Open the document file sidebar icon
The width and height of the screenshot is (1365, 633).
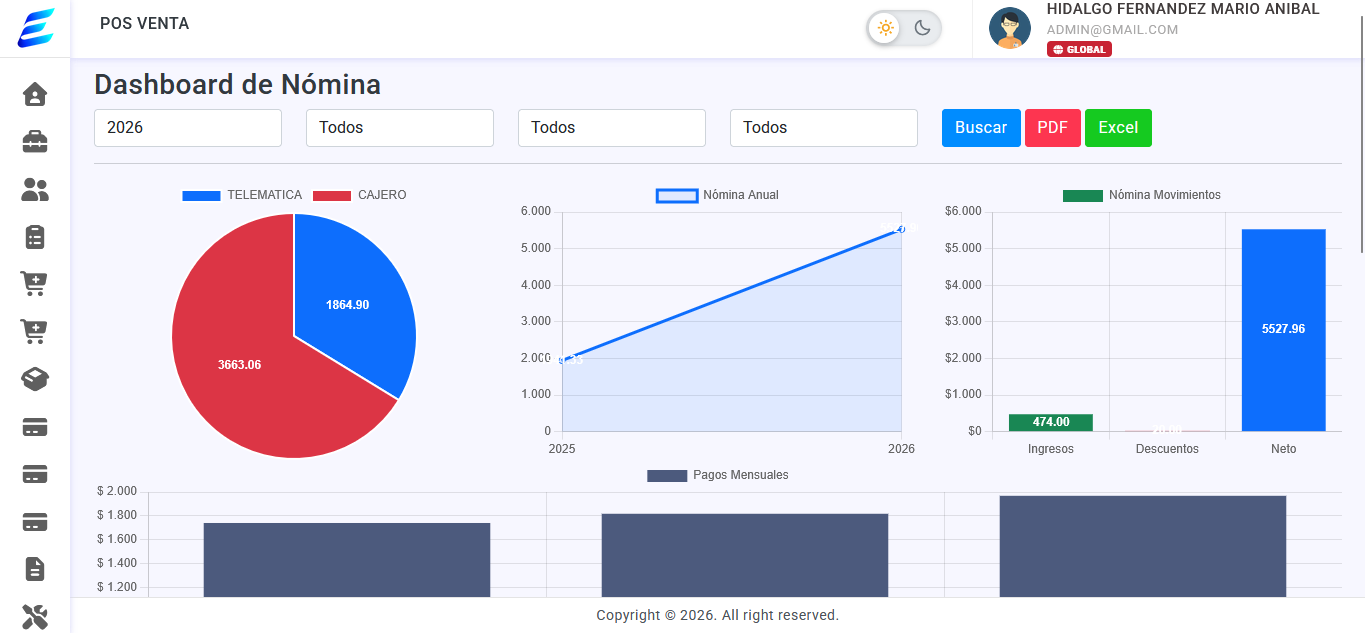[35, 569]
